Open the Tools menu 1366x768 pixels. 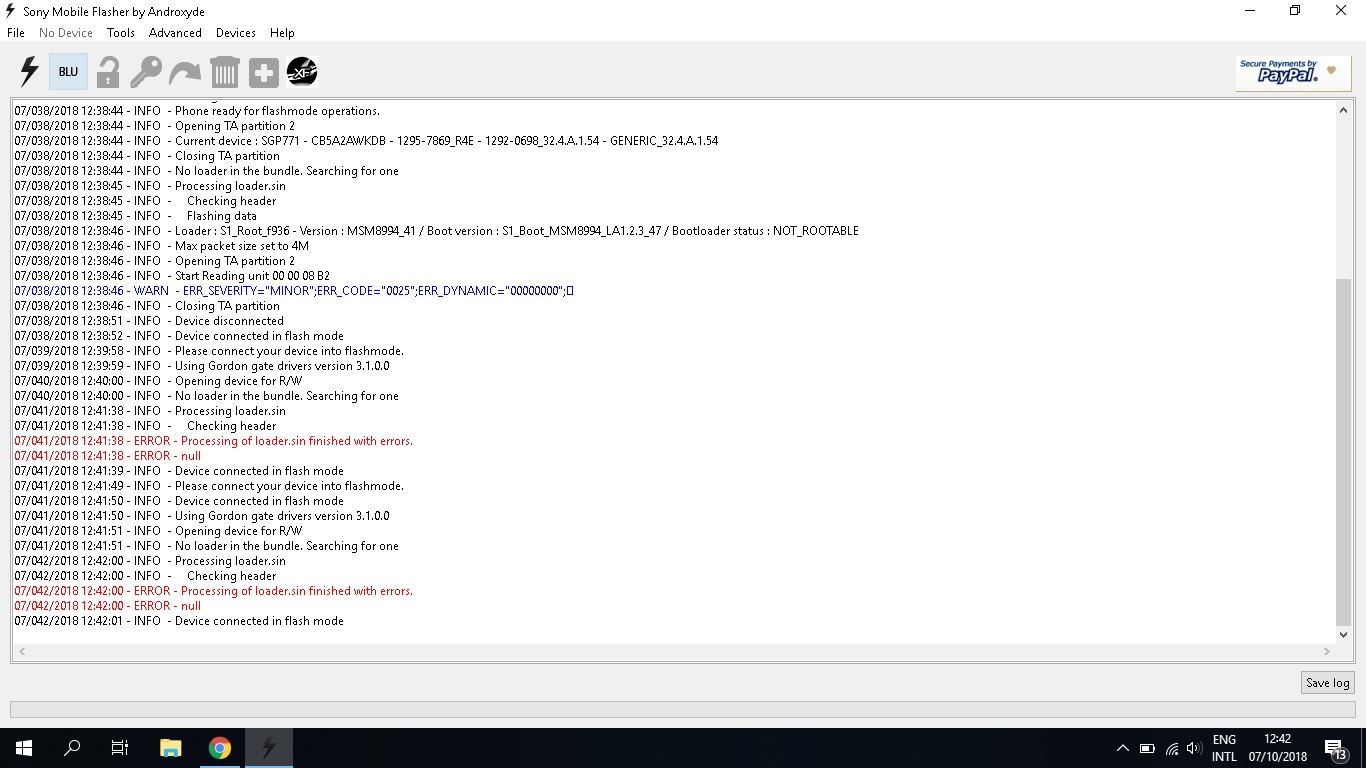click(x=121, y=33)
